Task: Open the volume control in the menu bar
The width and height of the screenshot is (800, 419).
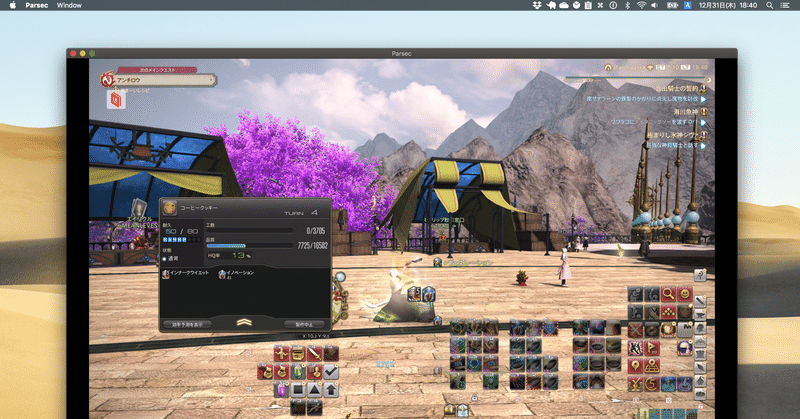Action: click(655, 5)
